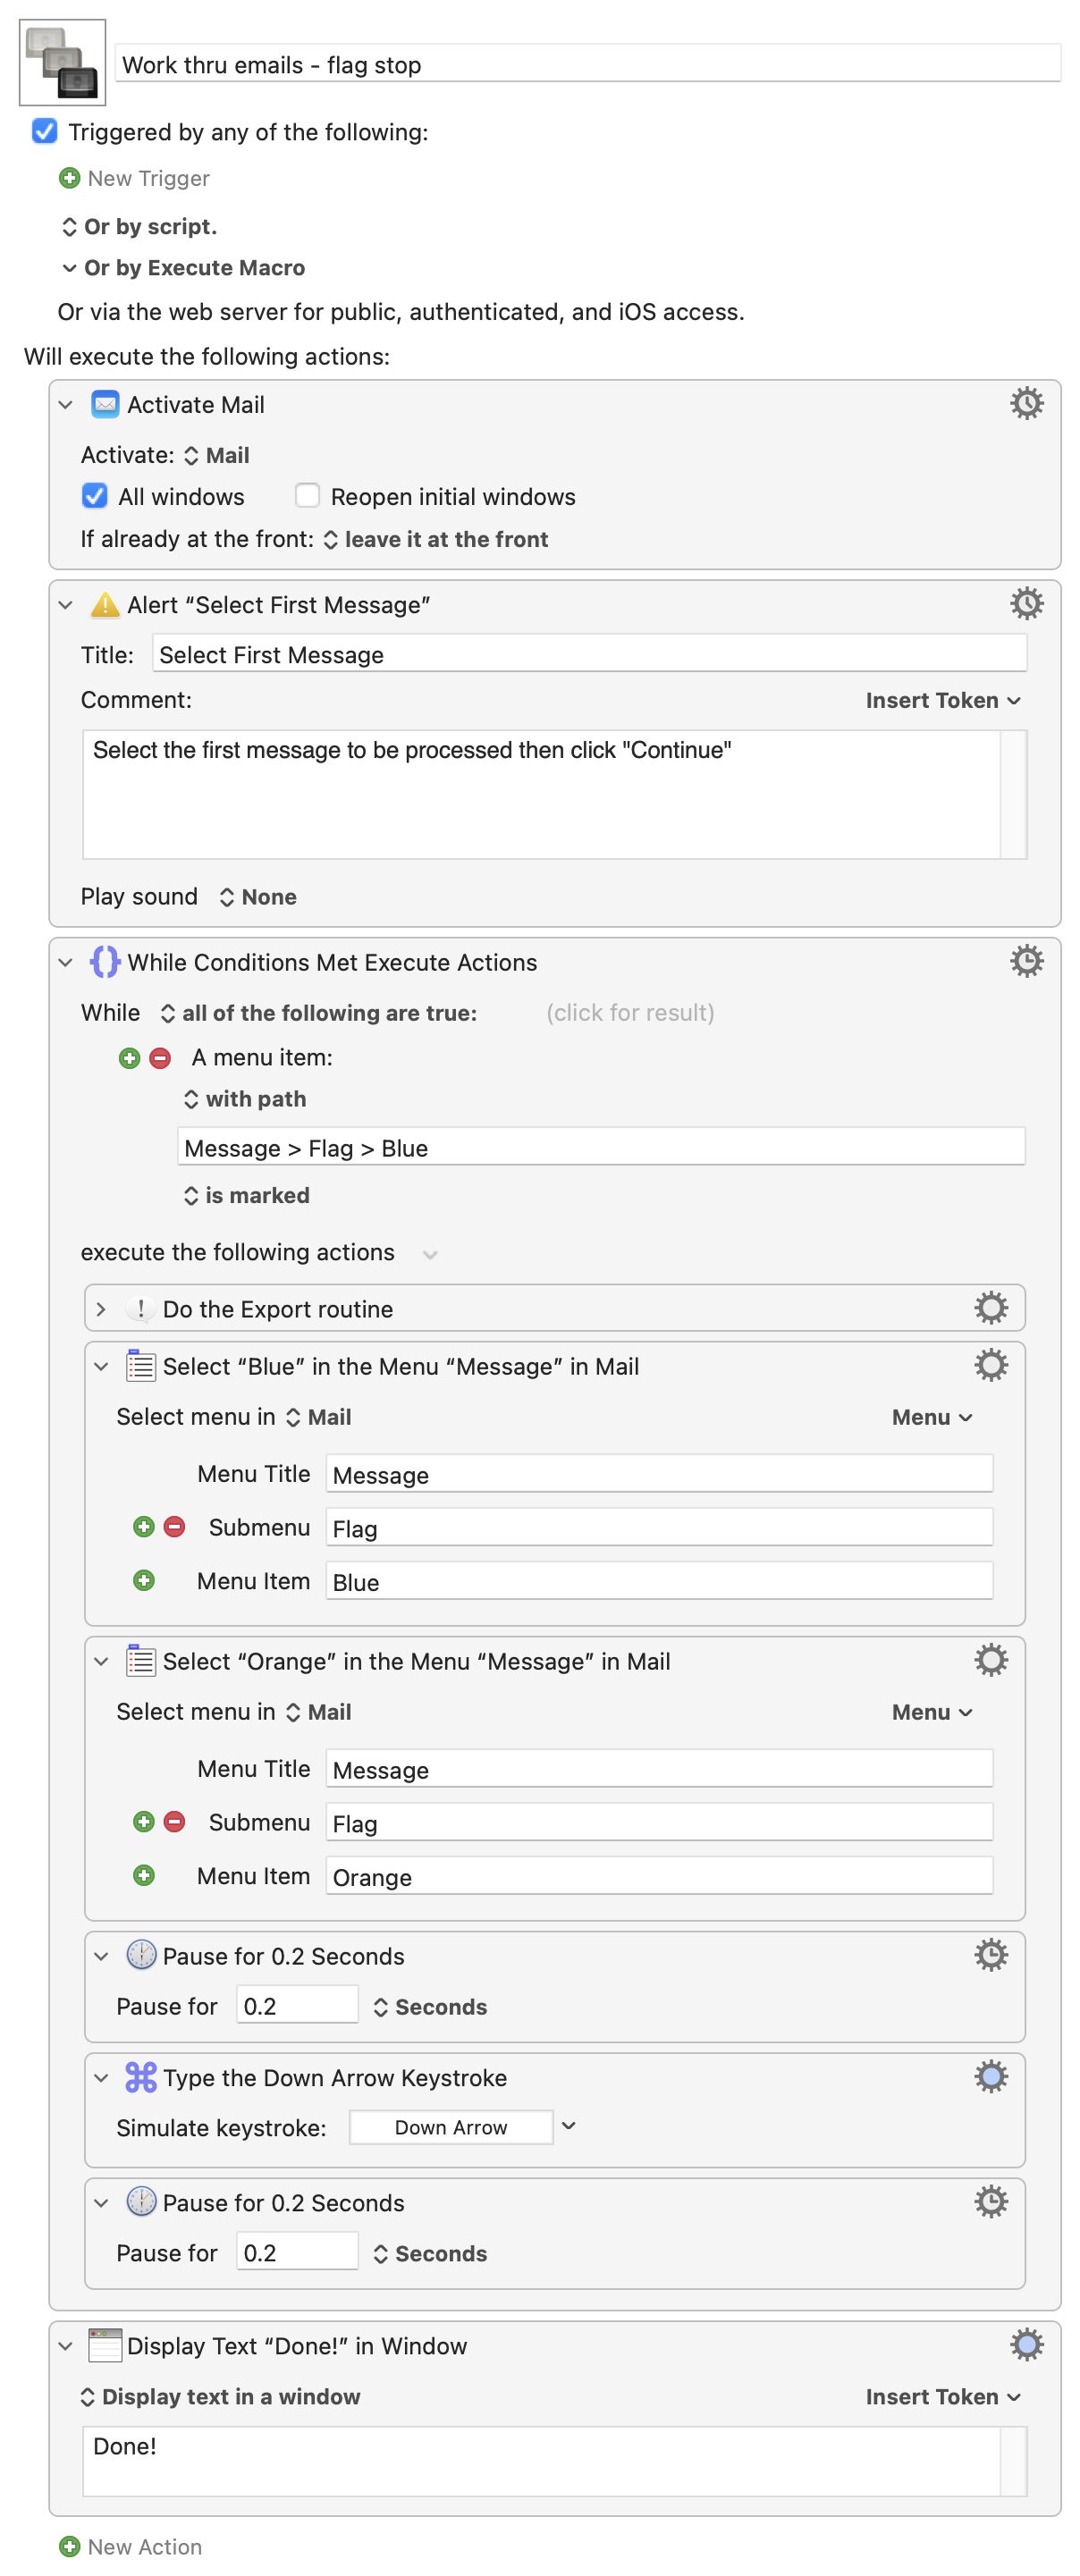The image size is (1080, 2576).
Task: Click New Action at the bottom
Action: coord(131,2547)
